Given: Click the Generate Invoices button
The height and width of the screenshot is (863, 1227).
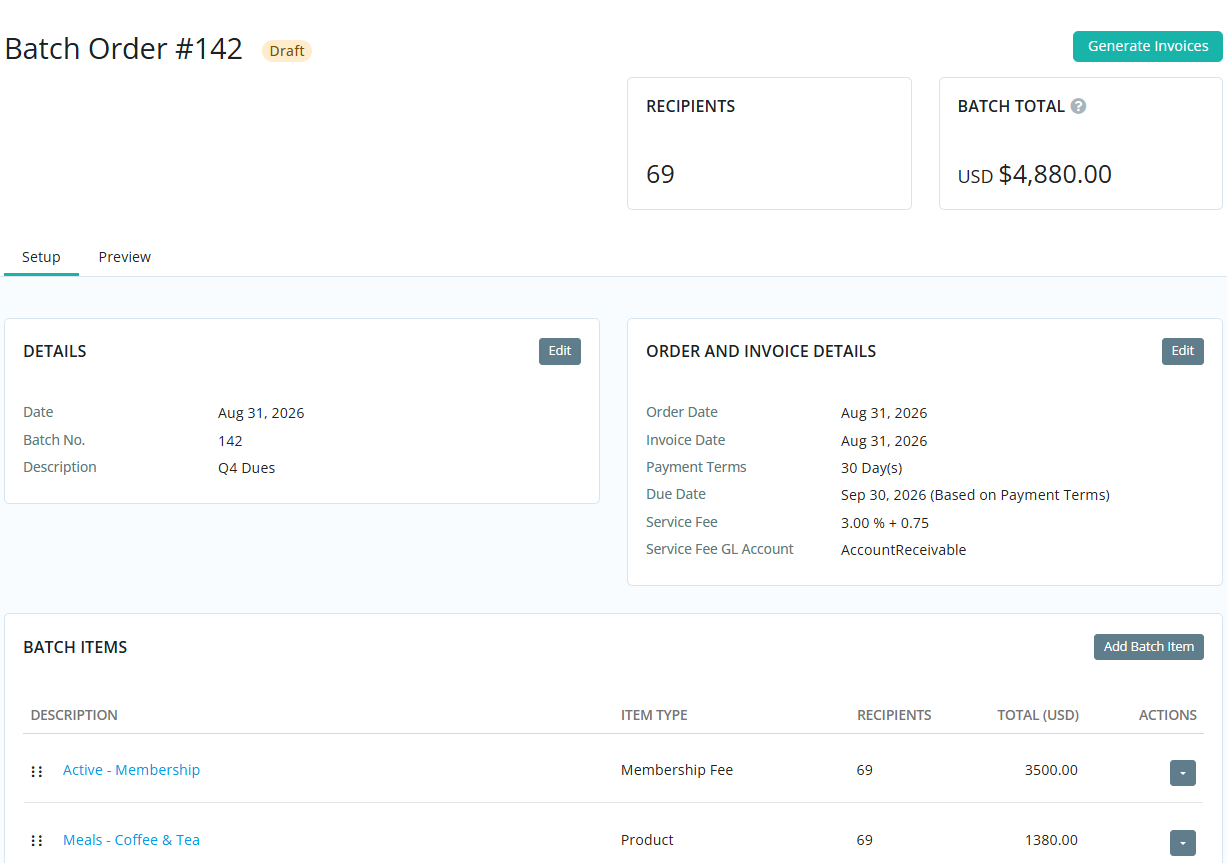Looking at the screenshot, I should click(1148, 46).
